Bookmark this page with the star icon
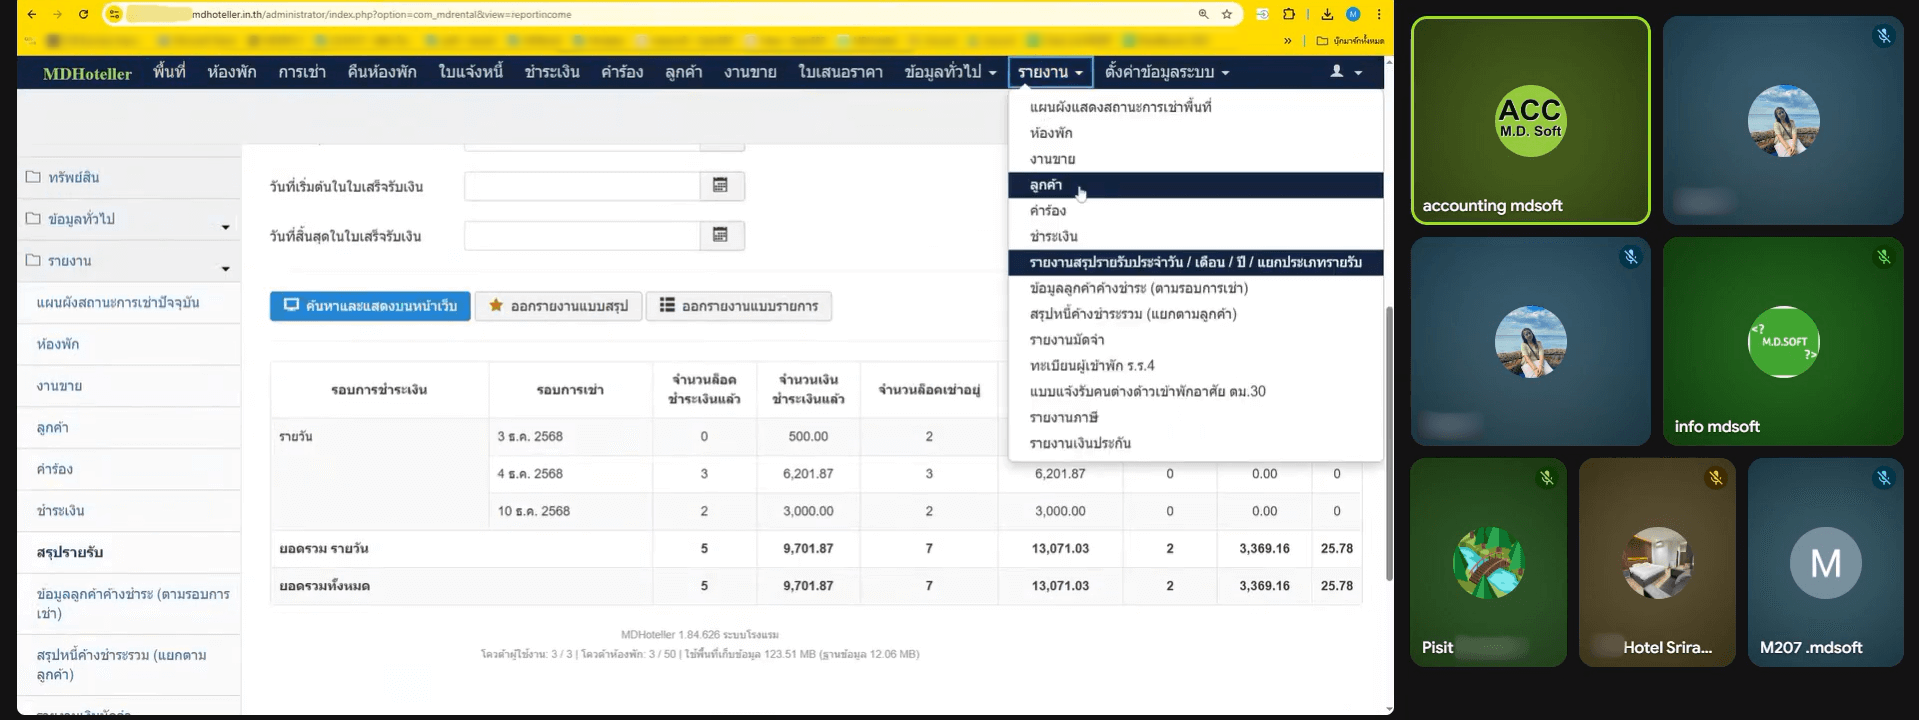Screen dimensions: 1919x720 tap(1227, 14)
